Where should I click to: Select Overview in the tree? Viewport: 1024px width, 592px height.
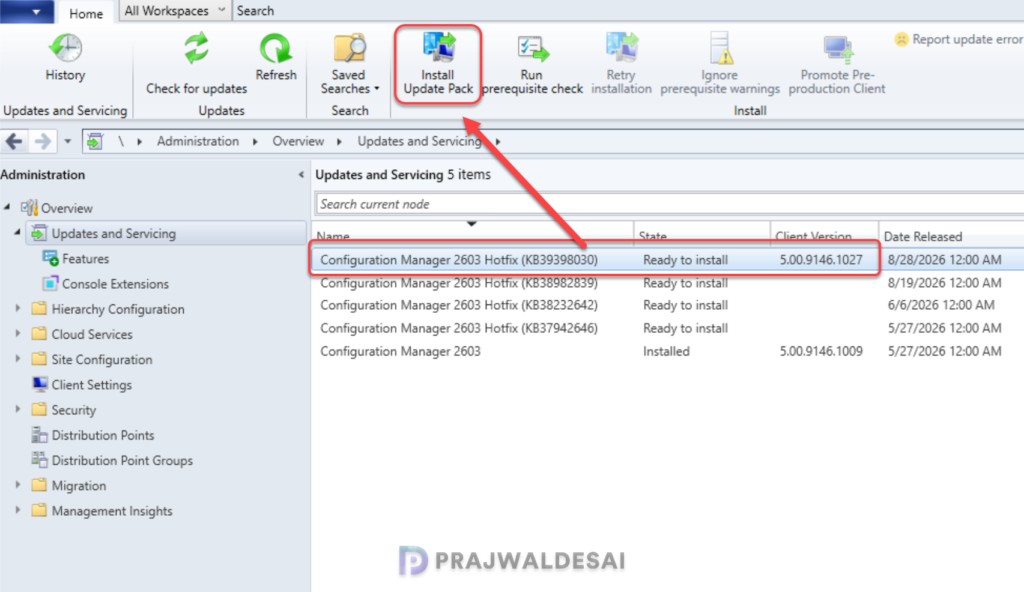tap(67, 208)
